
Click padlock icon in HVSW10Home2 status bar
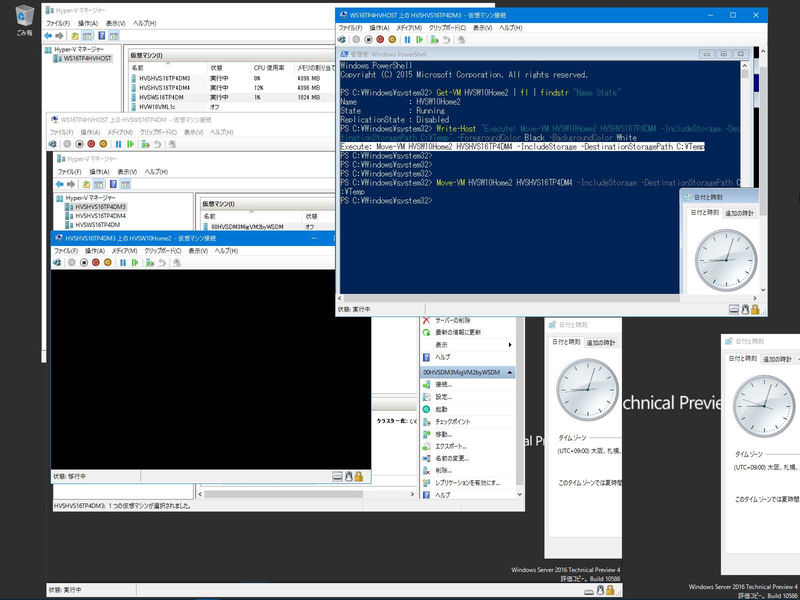[359, 477]
